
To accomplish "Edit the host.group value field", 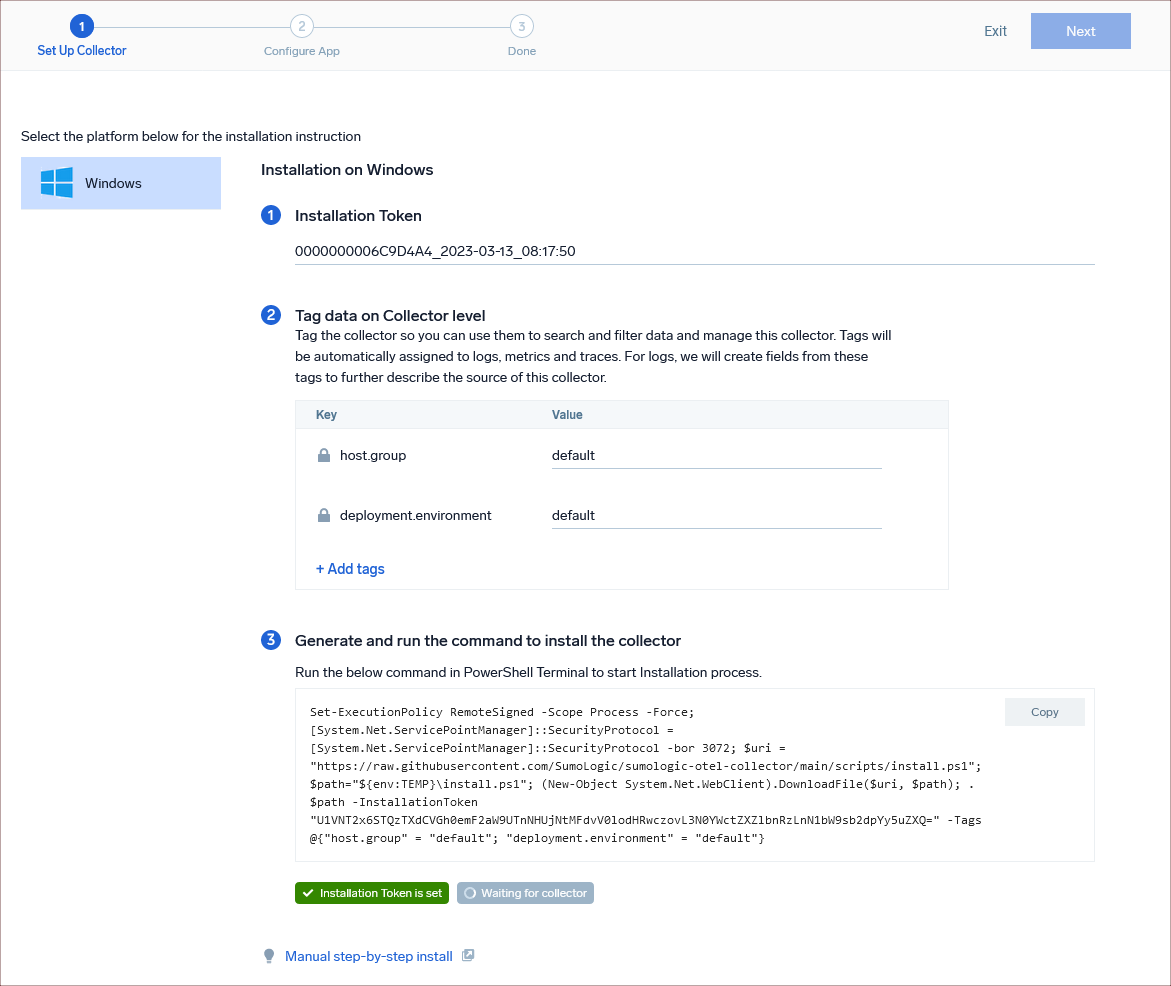I will click(x=716, y=456).
